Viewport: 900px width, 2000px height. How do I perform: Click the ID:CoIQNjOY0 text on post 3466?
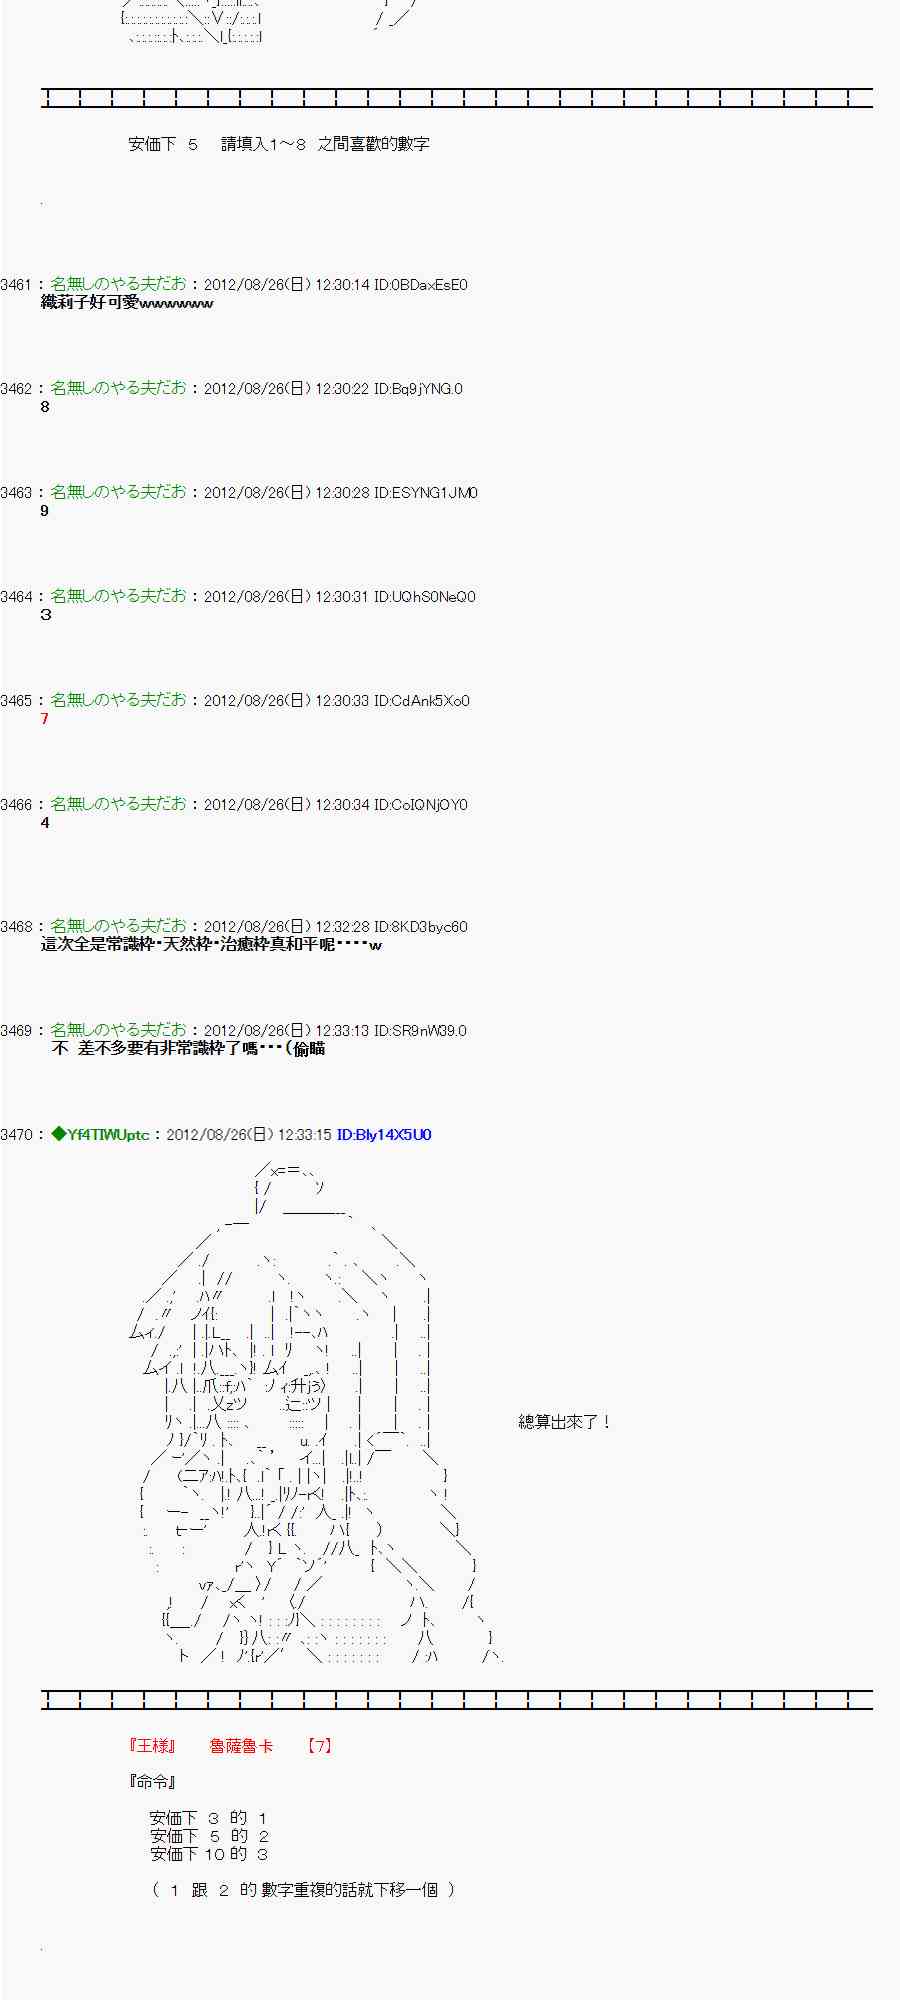coord(420,805)
